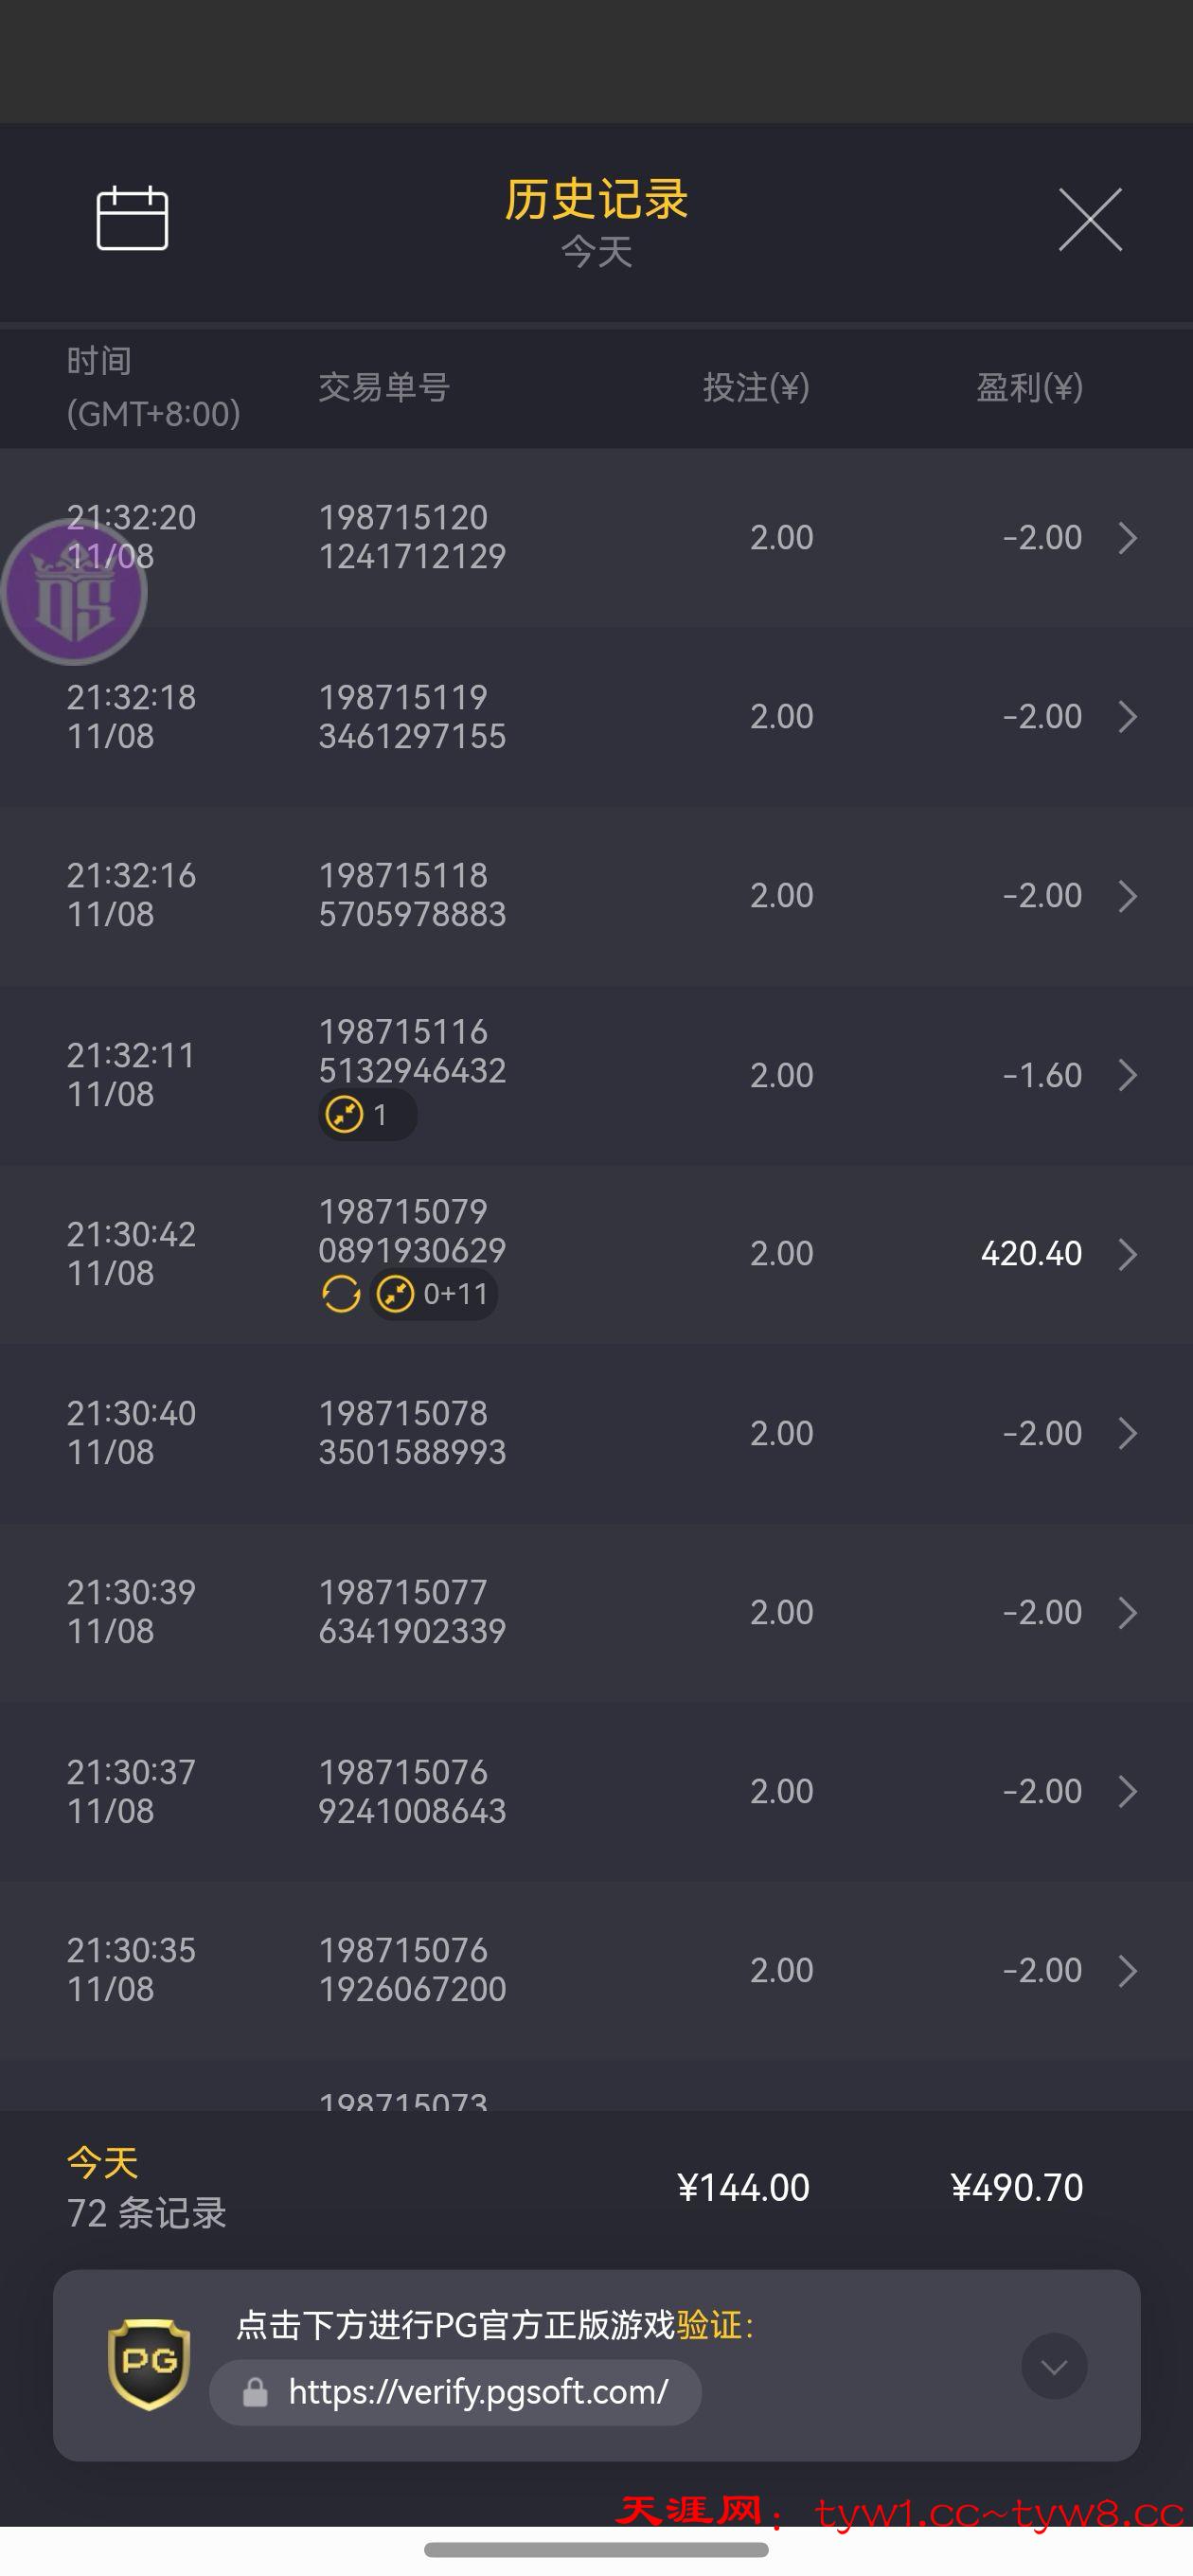The width and height of the screenshot is (1193, 2576).
Task: Tap the lock icon beside verify URL
Action: [x=255, y=2392]
